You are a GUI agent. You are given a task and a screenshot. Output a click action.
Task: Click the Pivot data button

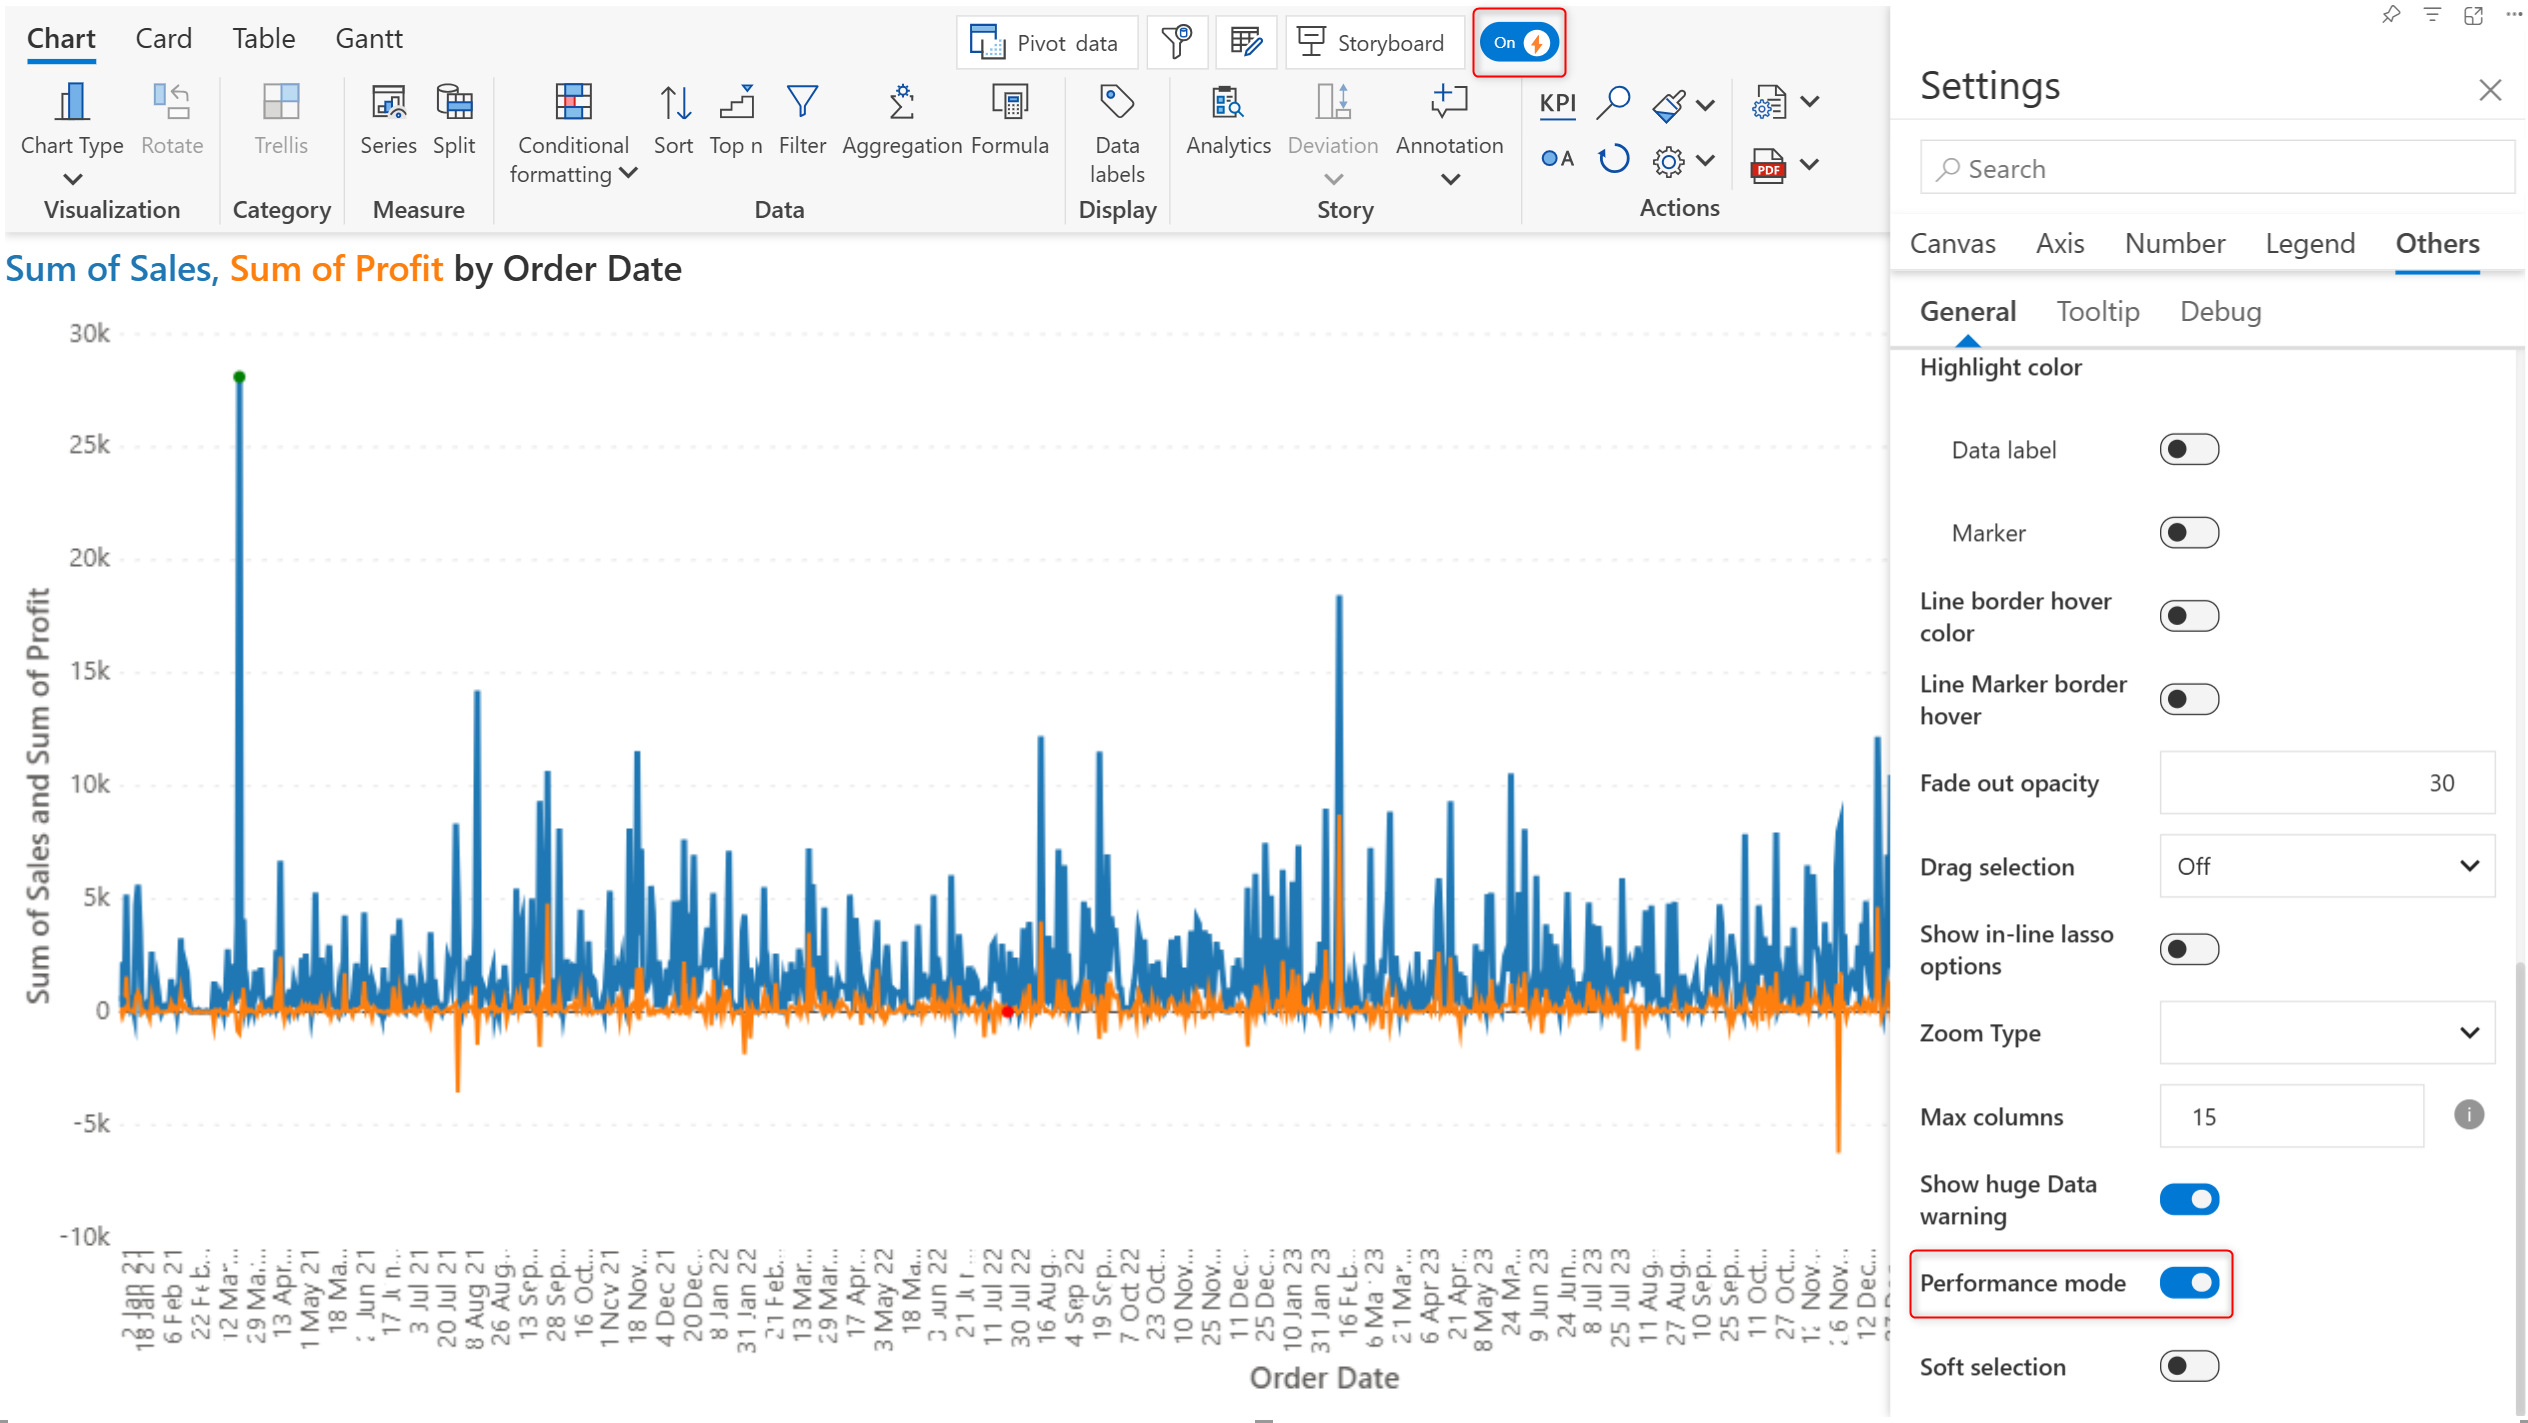1045,43
